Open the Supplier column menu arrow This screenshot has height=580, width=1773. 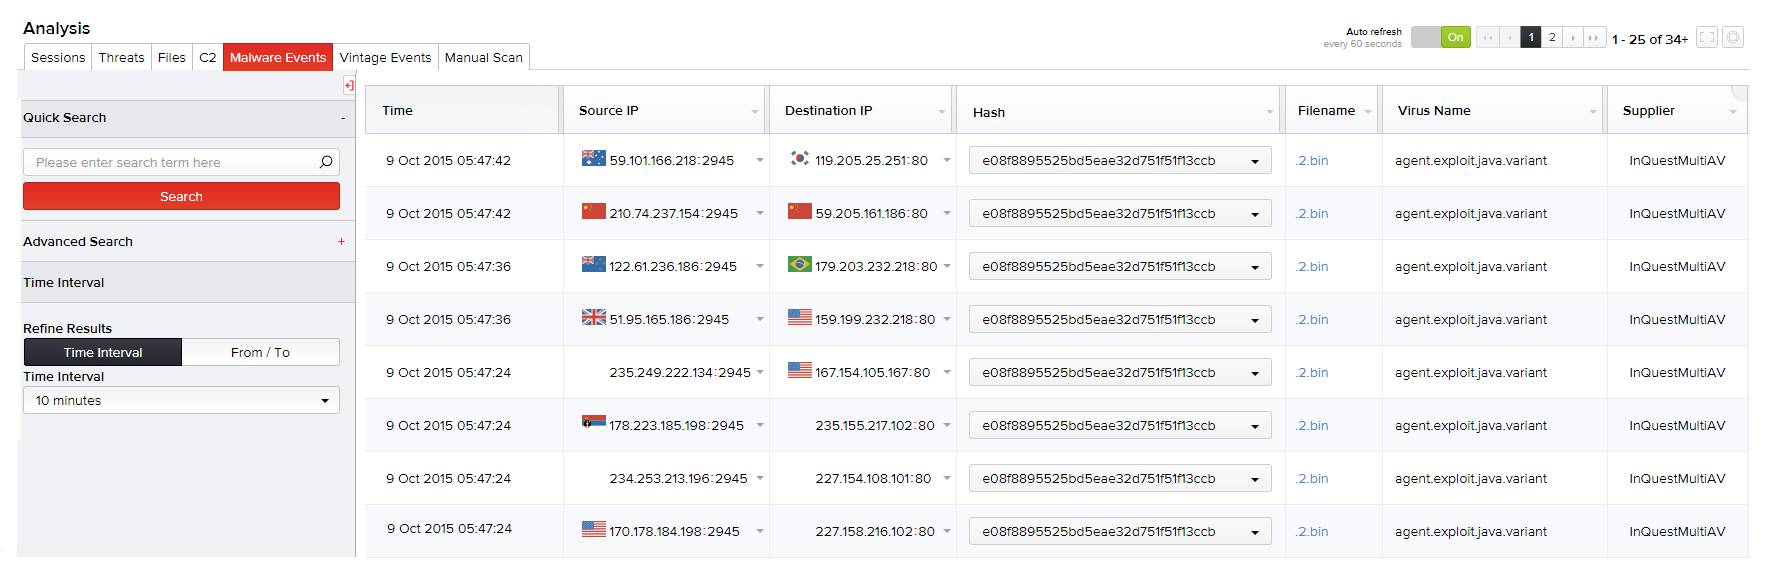[x=1733, y=112]
